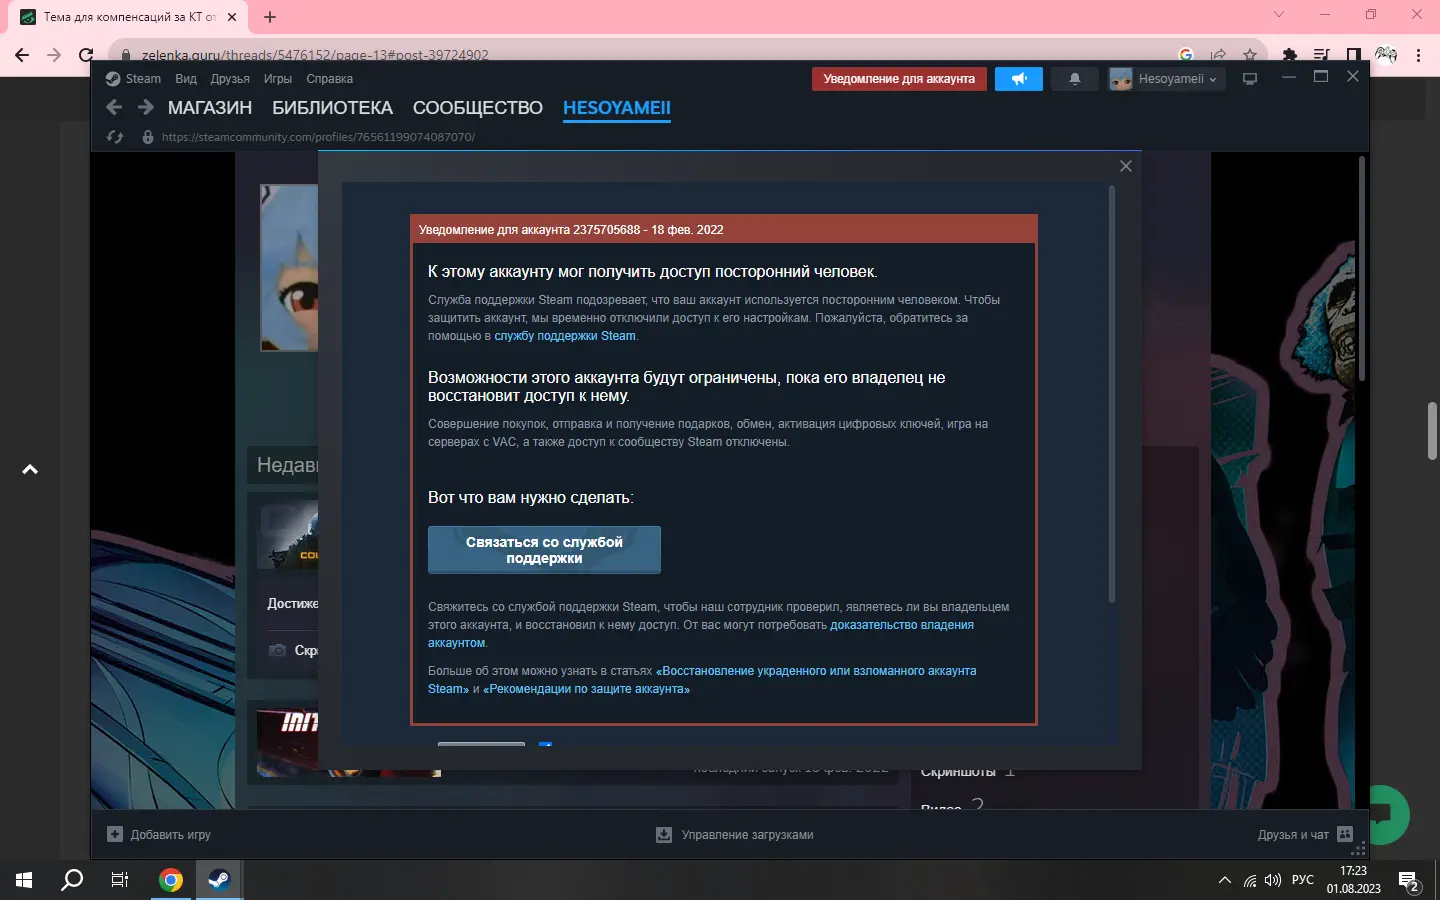The height and width of the screenshot is (900, 1440).
Task: Go to the БИБЛИОТЕКА tab
Action: point(333,108)
